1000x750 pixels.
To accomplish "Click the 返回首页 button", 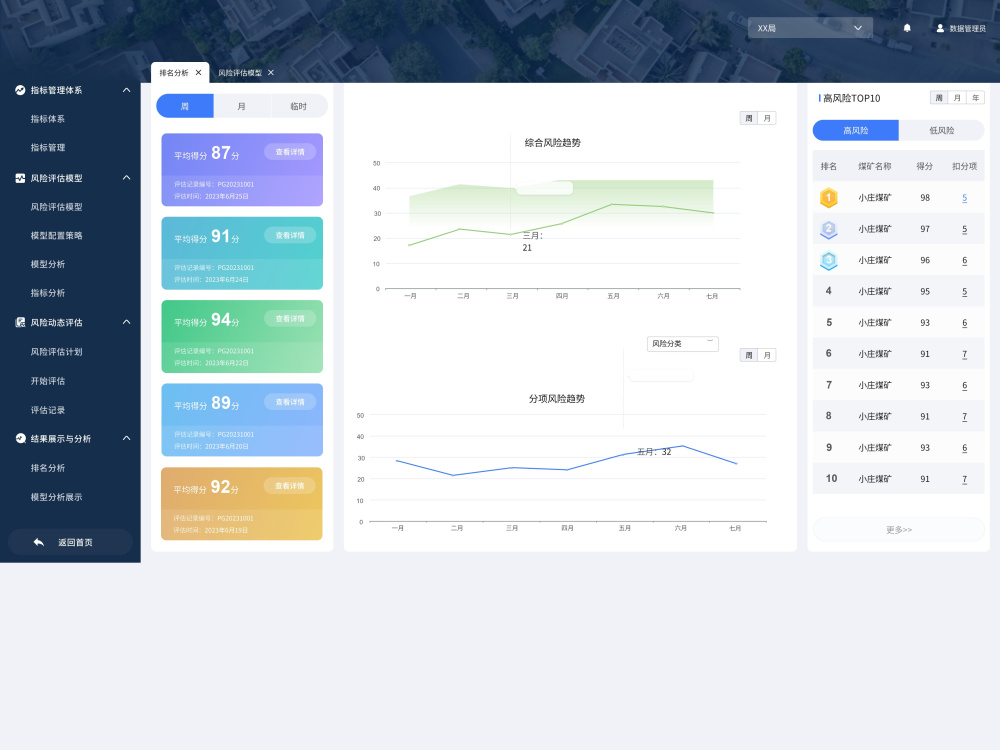I will pyautogui.click(x=70, y=542).
